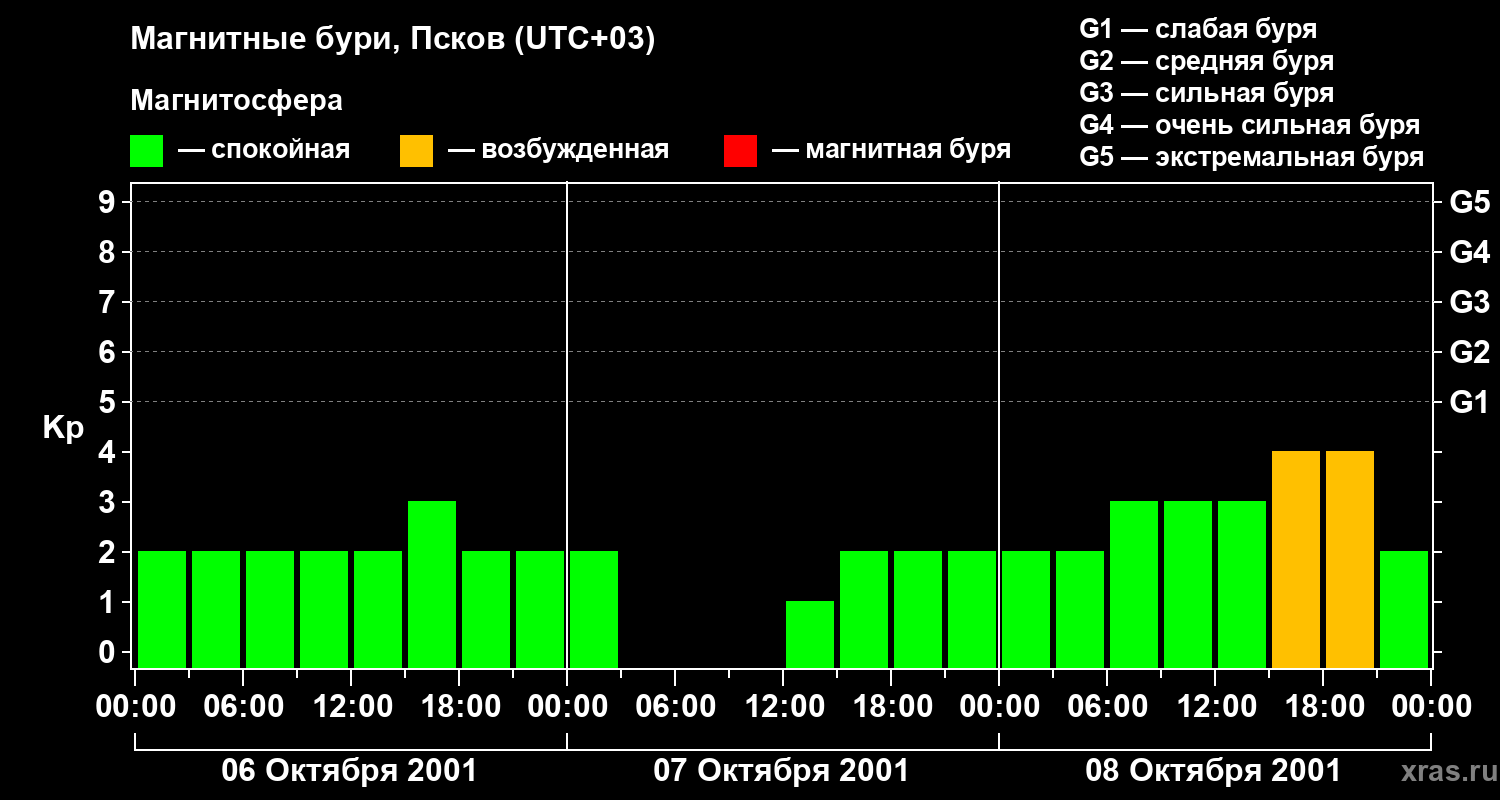The height and width of the screenshot is (800, 1500).
Task: Click the 06:00 time label under 06 October
Action: point(243,707)
